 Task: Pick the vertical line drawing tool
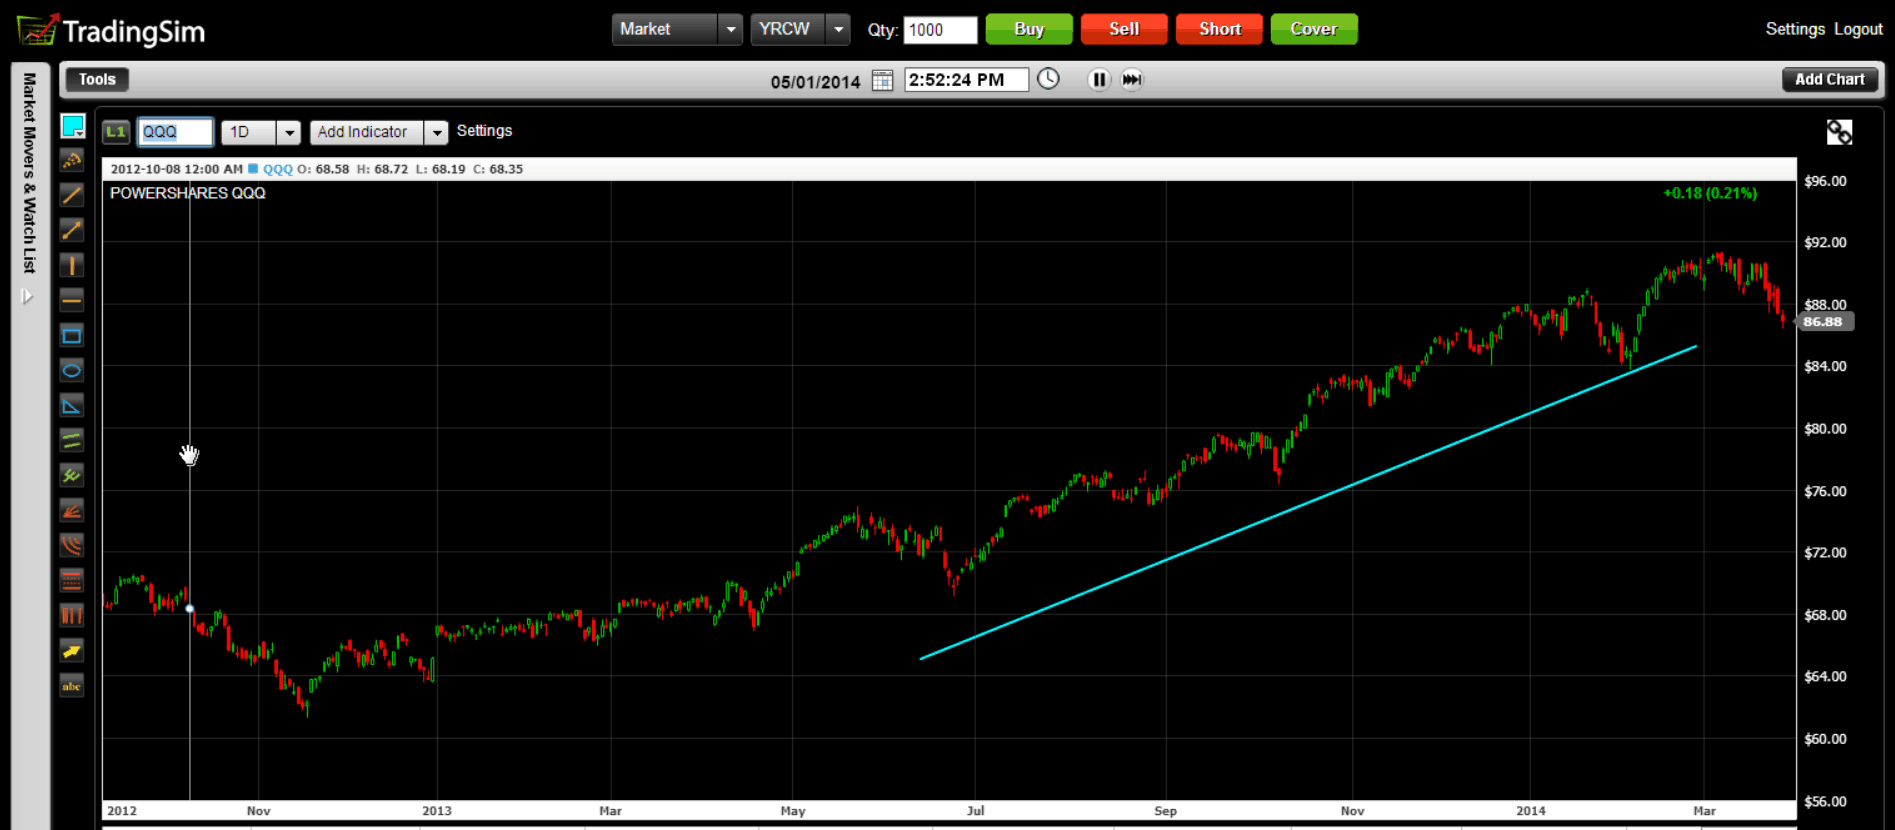[72, 265]
